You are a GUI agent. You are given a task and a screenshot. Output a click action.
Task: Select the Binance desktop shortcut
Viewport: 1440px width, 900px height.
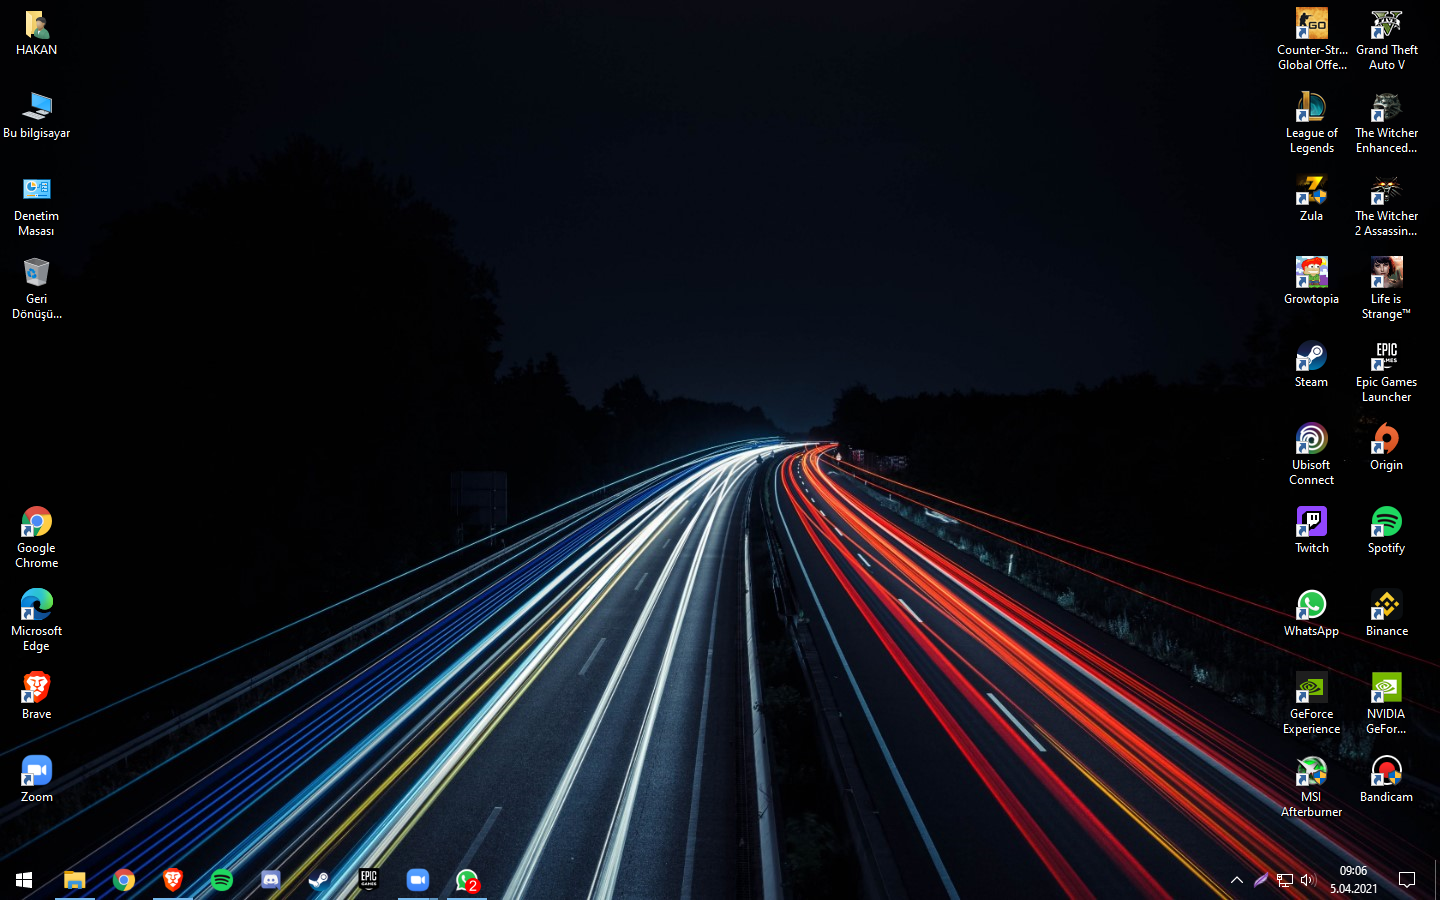click(1387, 614)
